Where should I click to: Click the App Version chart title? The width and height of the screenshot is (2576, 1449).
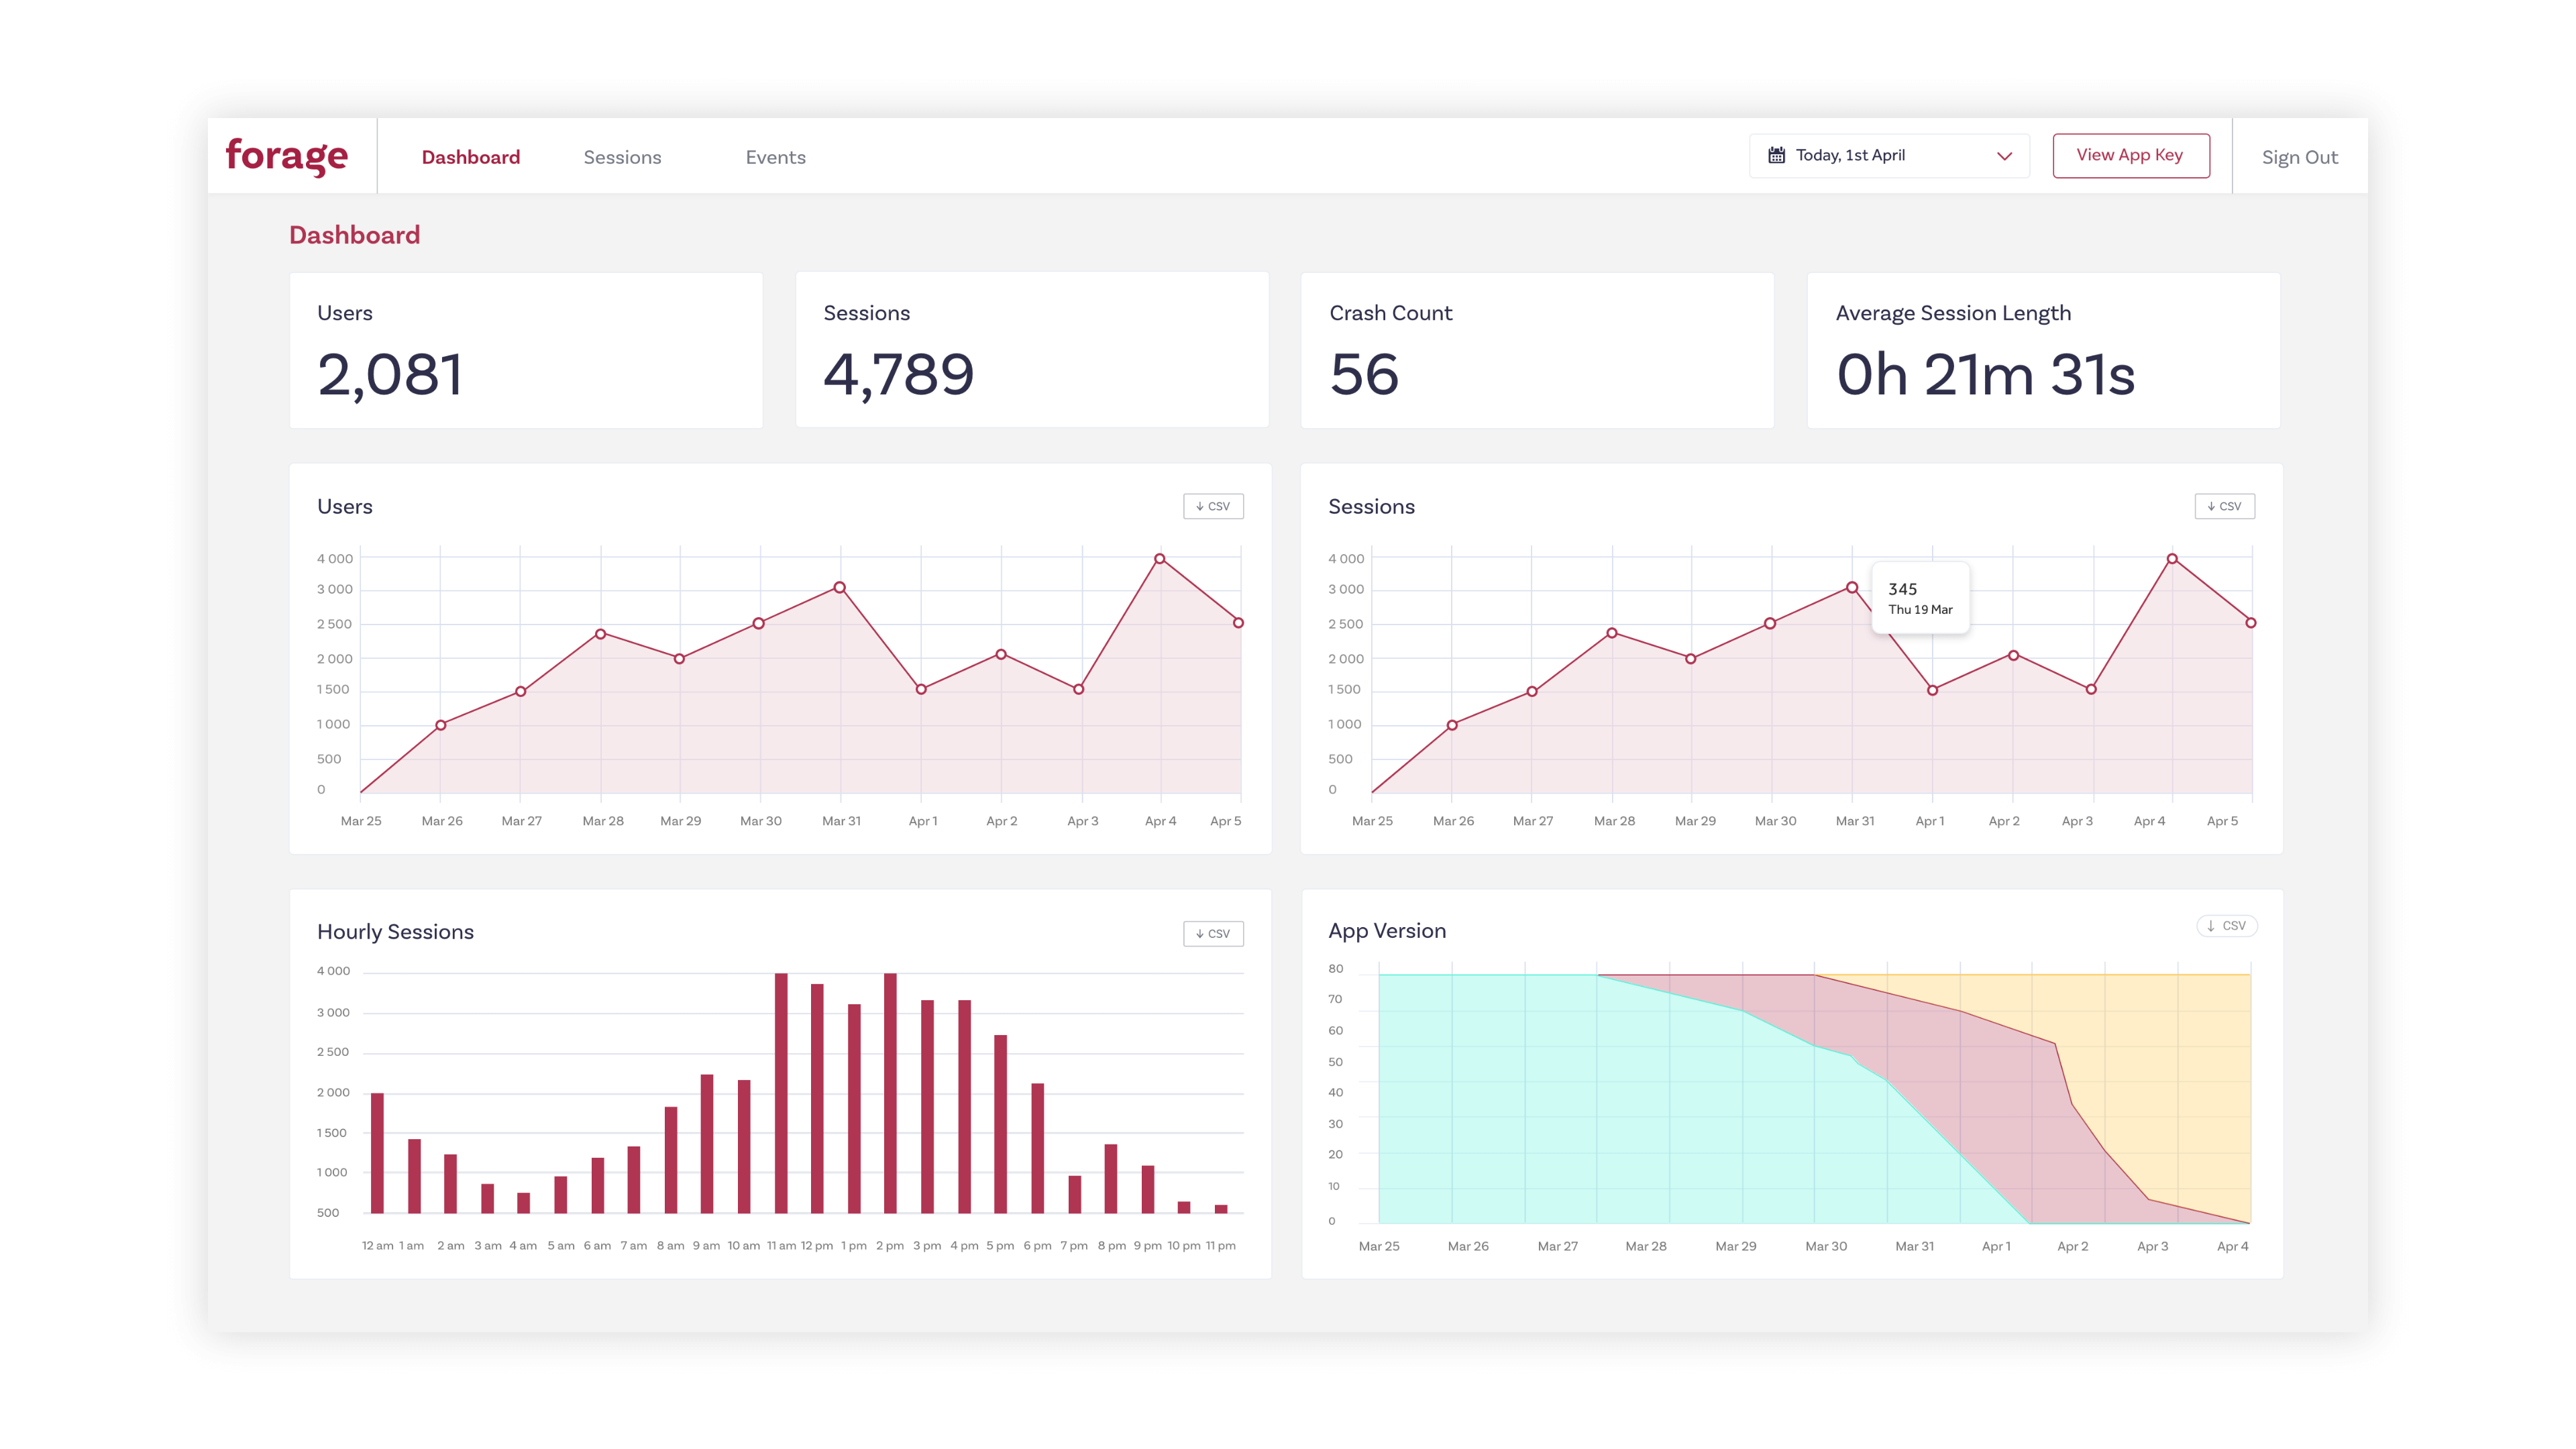click(x=1387, y=930)
